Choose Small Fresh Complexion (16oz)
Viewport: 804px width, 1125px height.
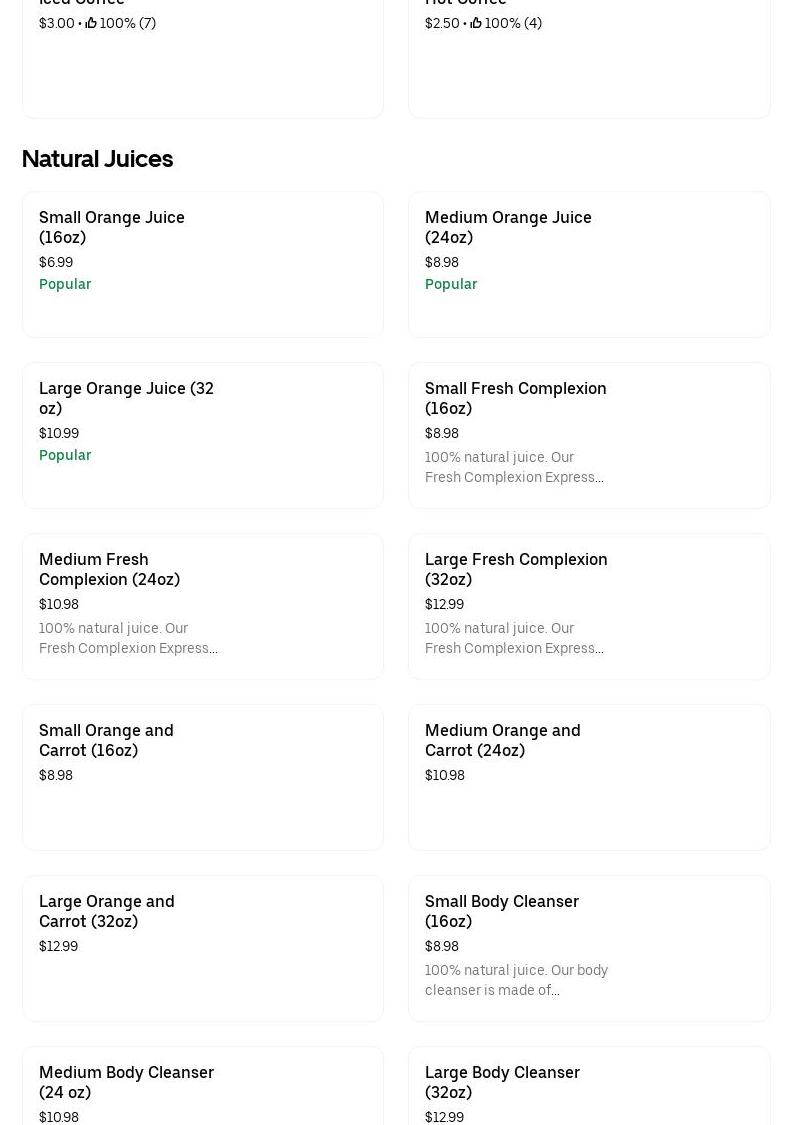click(x=515, y=398)
